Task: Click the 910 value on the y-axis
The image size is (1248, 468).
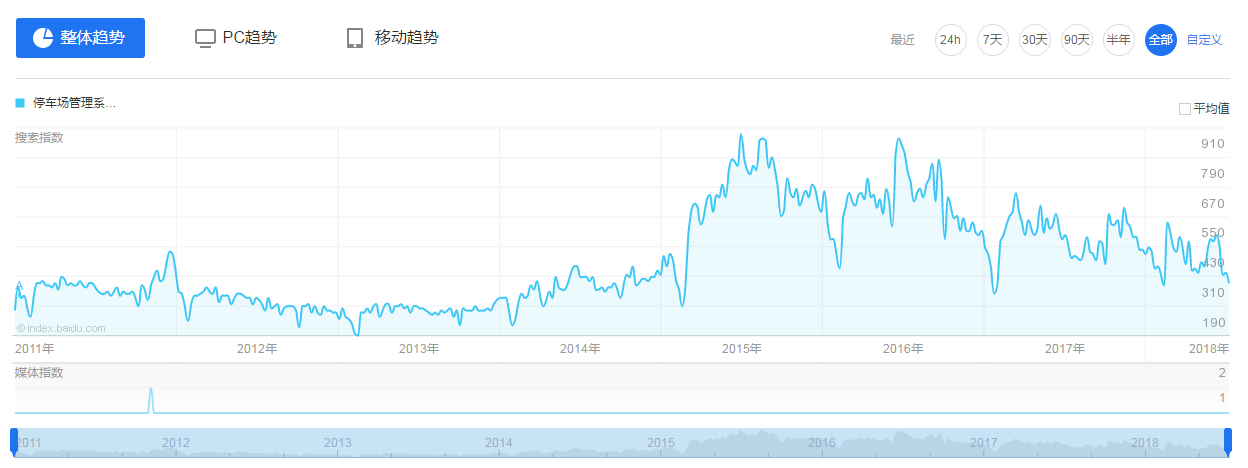Action: [x=1213, y=143]
